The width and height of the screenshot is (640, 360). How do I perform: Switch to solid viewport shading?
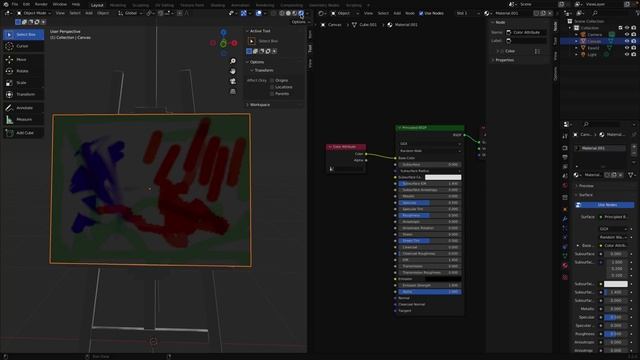(x=288, y=13)
